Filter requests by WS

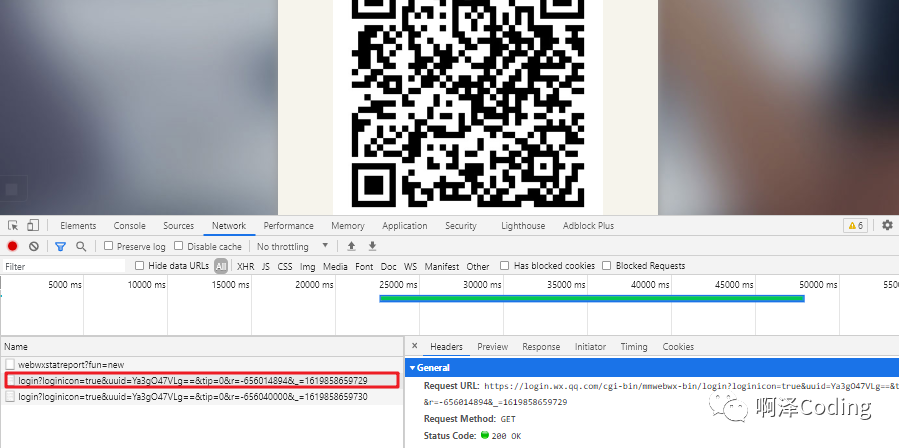411,266
